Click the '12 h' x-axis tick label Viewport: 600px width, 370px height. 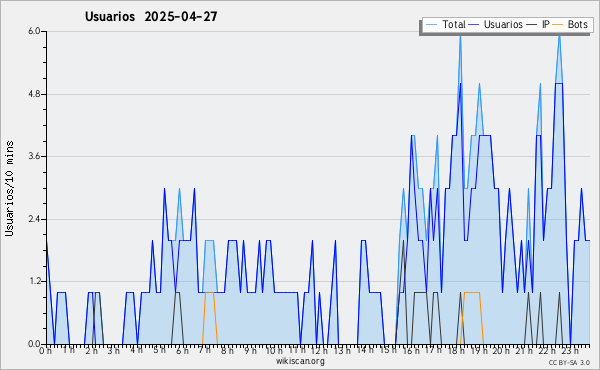pyautogui.click(x=319, y=351)
